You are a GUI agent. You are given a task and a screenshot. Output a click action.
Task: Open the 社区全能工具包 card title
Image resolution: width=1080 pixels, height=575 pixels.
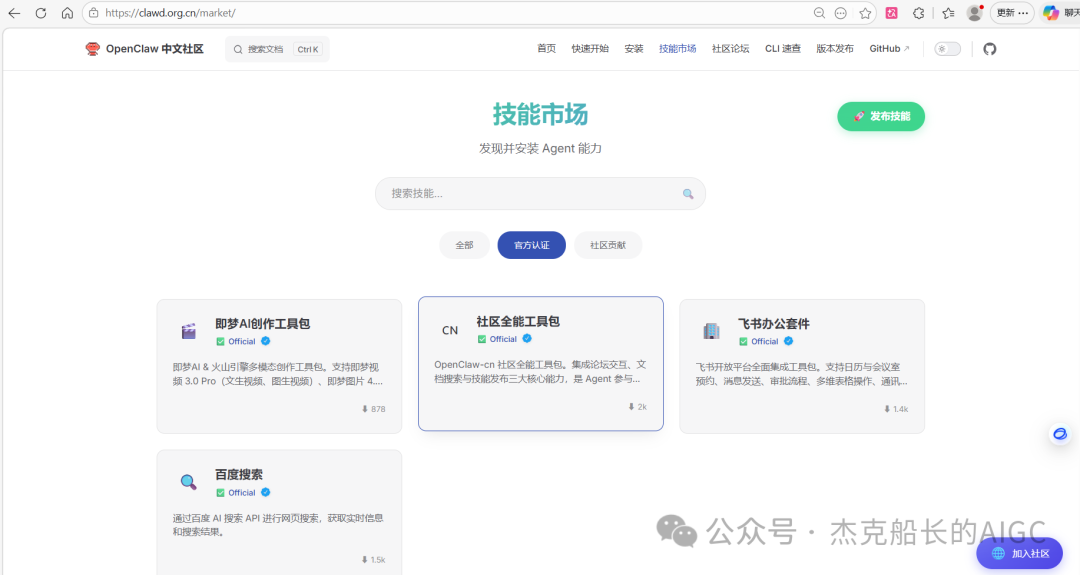pos(518,322)
